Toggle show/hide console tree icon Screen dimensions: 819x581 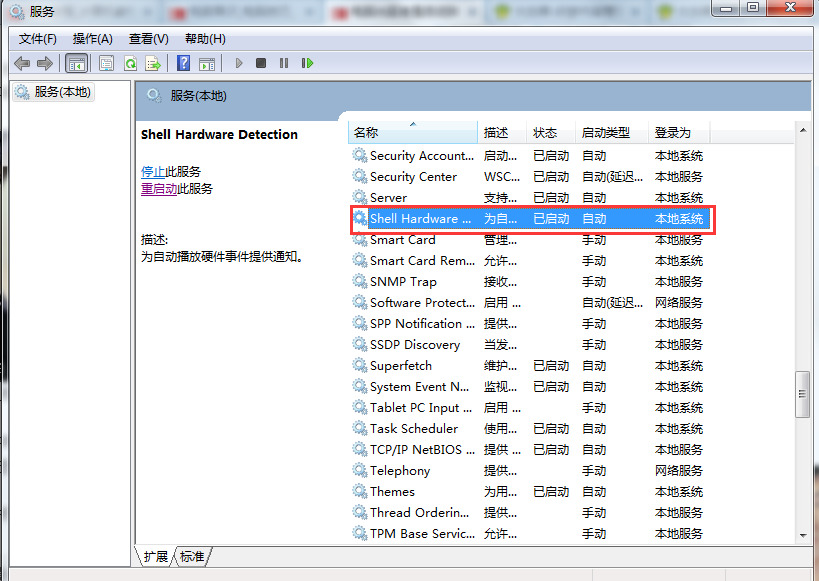pyautogui.click(x=77, y=64)
